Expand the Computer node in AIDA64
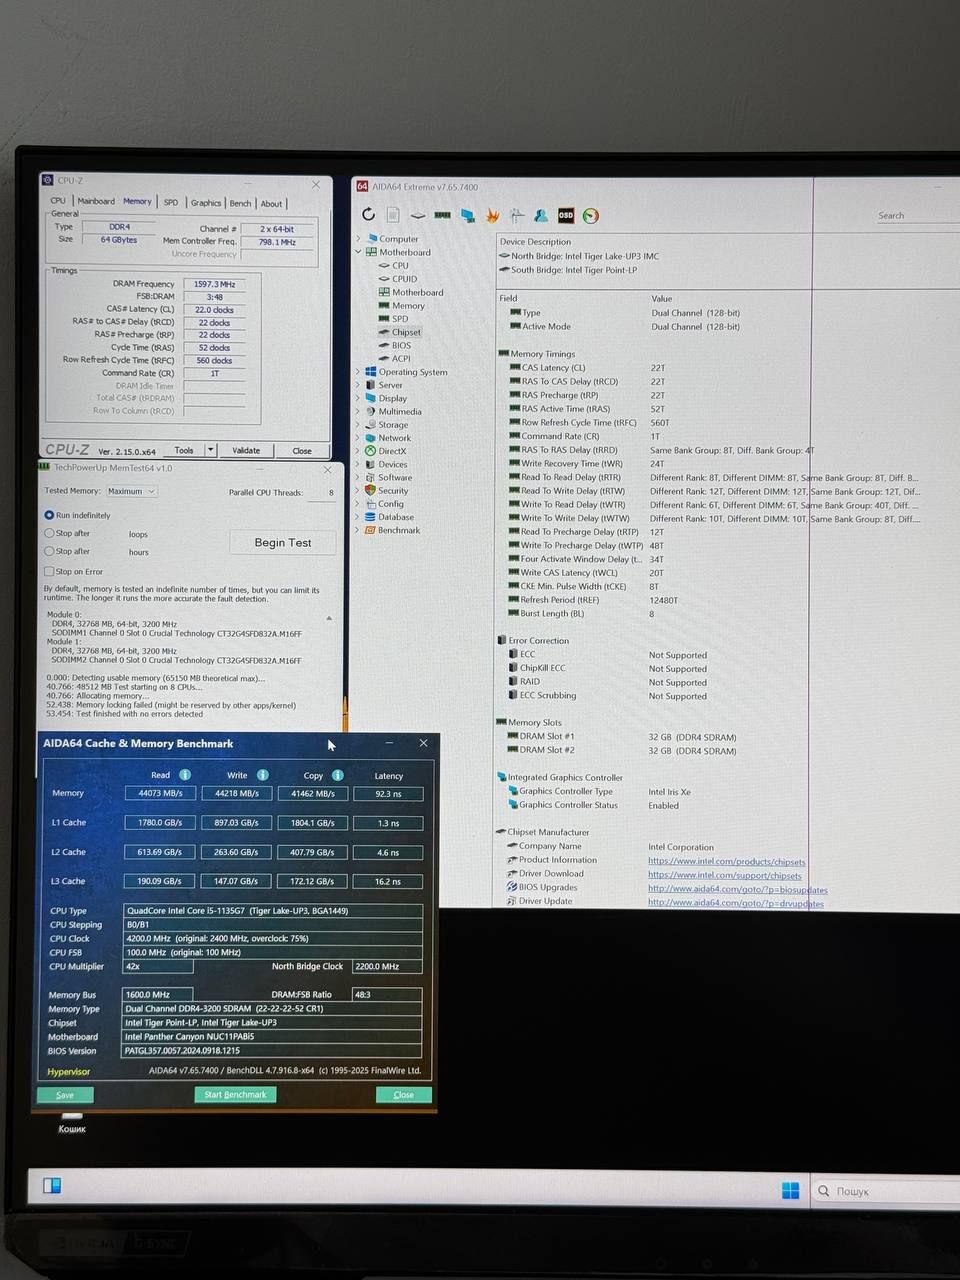The width and height of the screenshot is (960, 1280). point(359,239)
